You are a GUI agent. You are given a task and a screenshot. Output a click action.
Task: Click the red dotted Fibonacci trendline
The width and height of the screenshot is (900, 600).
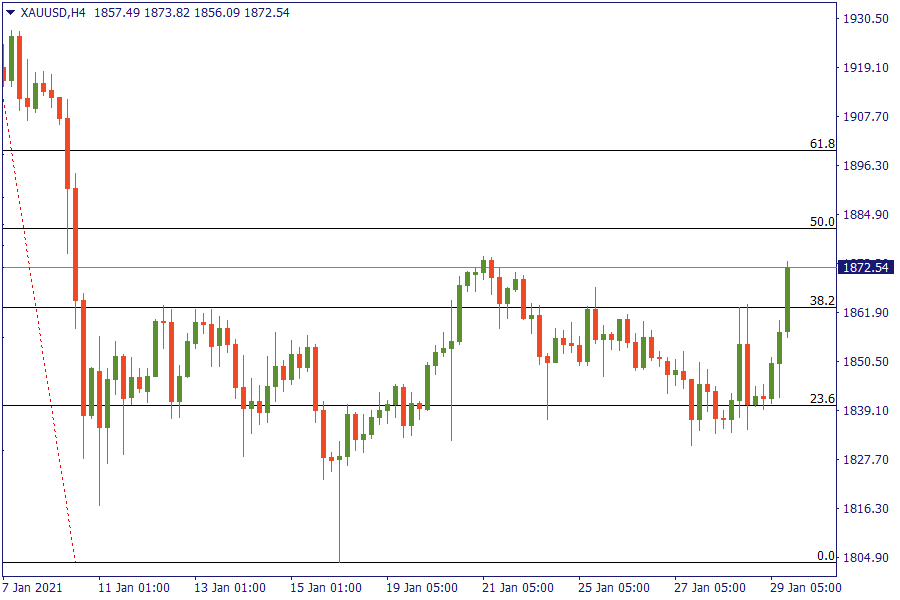[40, 330]
